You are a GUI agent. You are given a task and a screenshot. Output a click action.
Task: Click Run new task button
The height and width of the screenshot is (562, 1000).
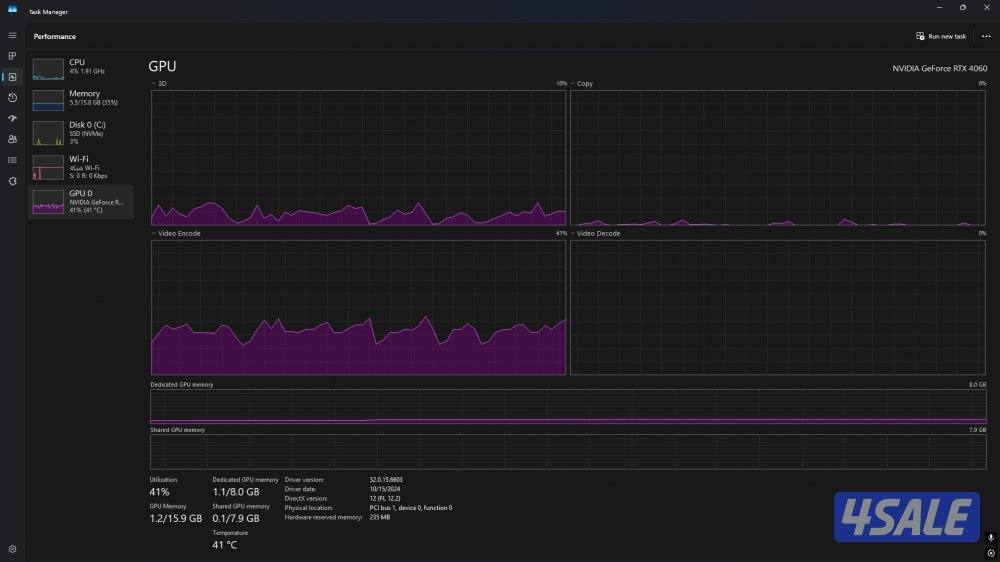click(941, 36)
